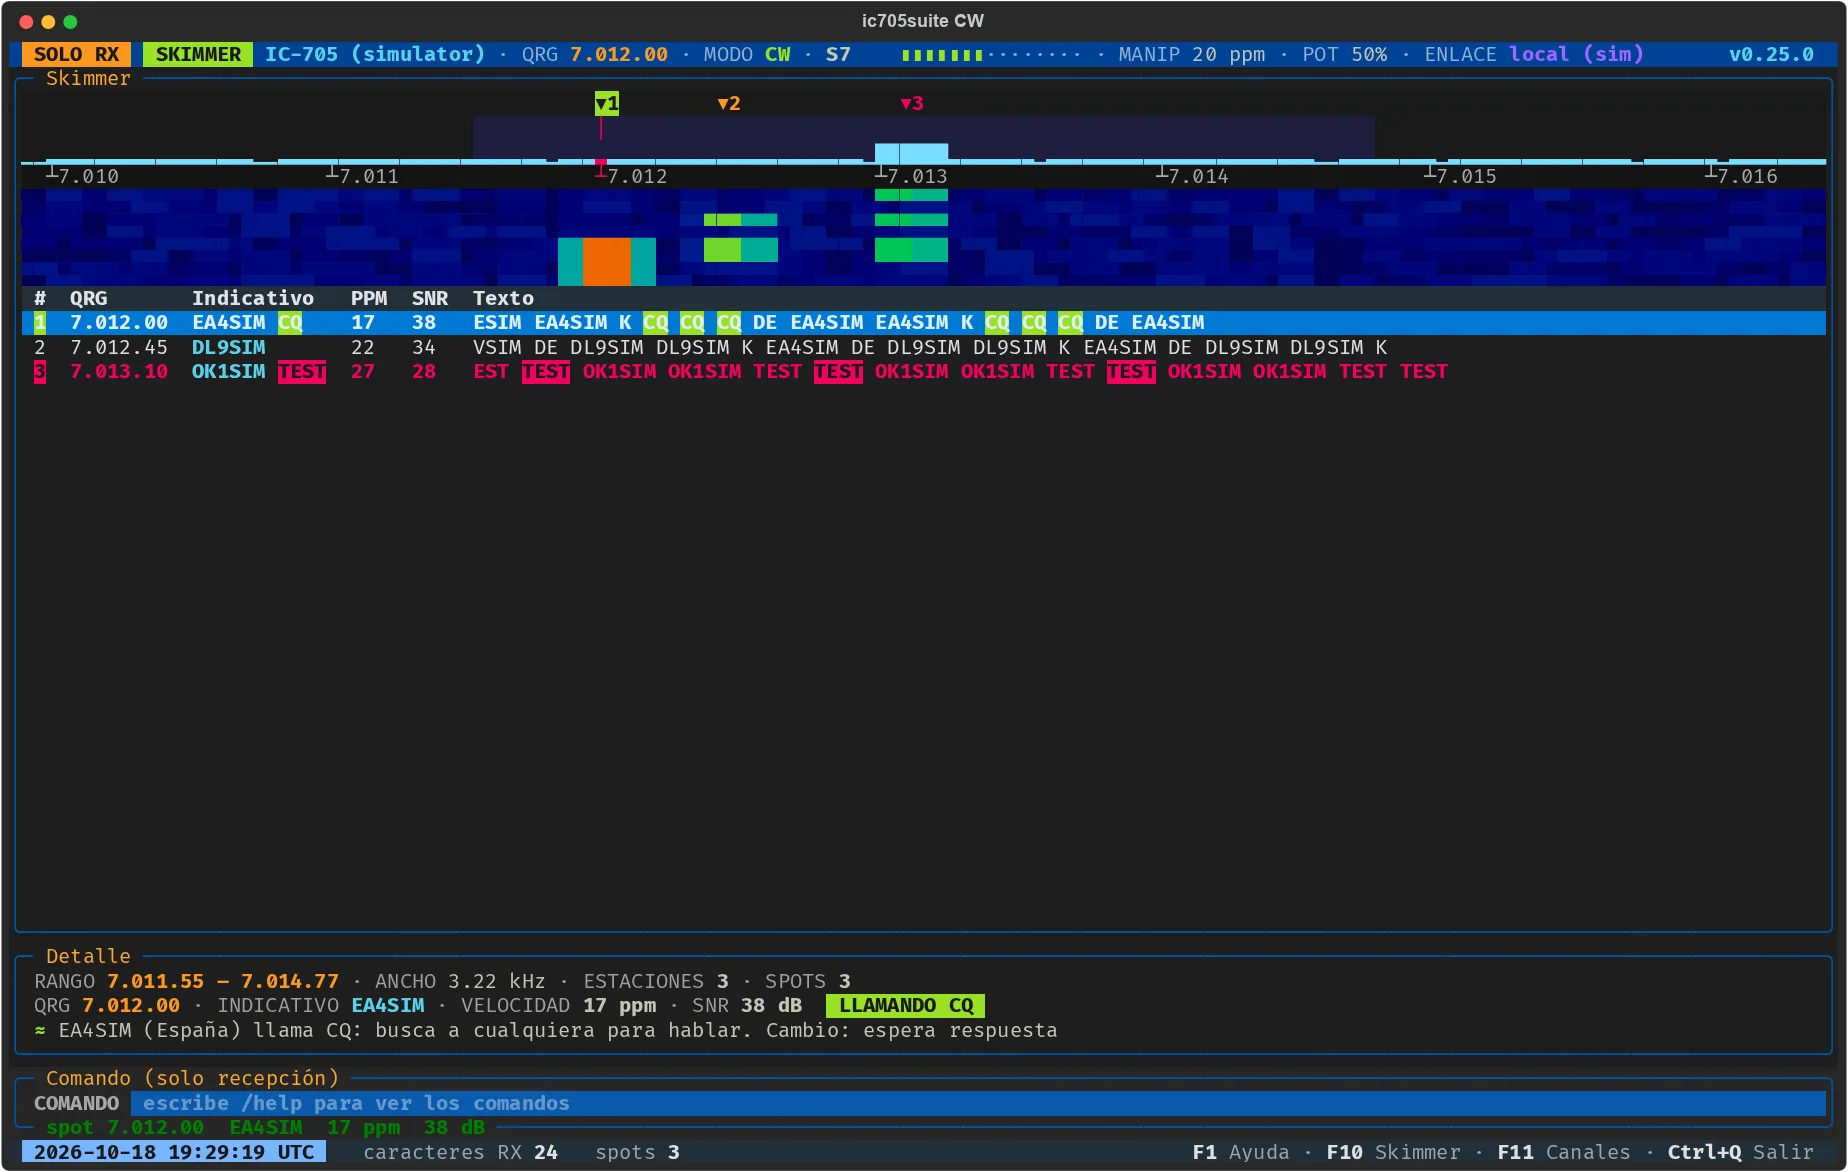The image size is (1848, 1172).
Task: Click F1 Ayuda in the footer
Action: 1241,1152
